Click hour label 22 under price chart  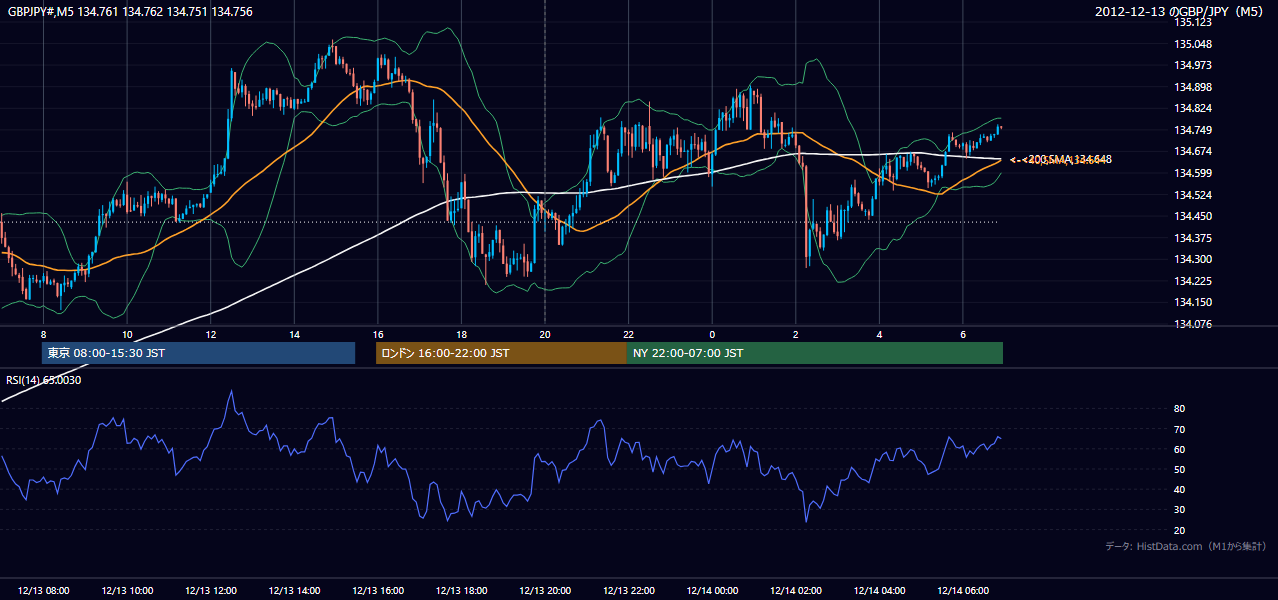click(x=628, y=334)
